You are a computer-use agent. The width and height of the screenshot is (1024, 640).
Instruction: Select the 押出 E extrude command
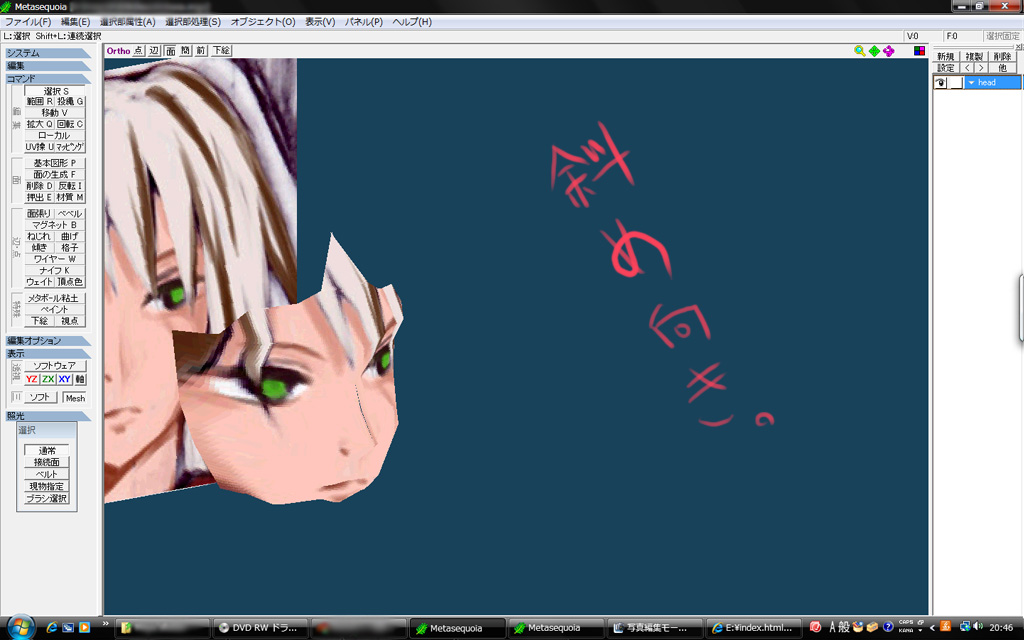click(39, 197)
